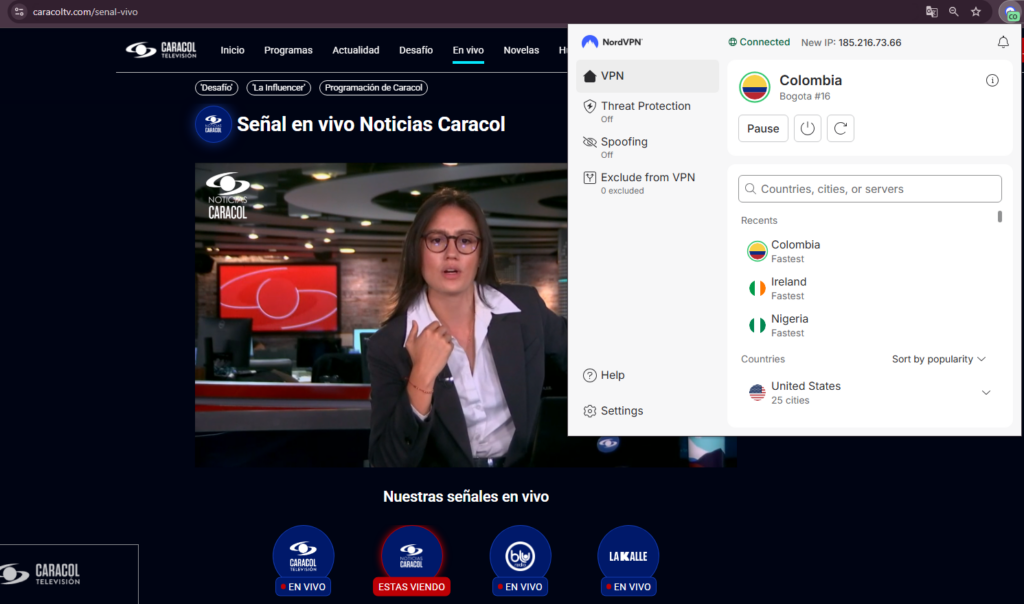Click the caracoltv.com address bar URL

(85, 12)
